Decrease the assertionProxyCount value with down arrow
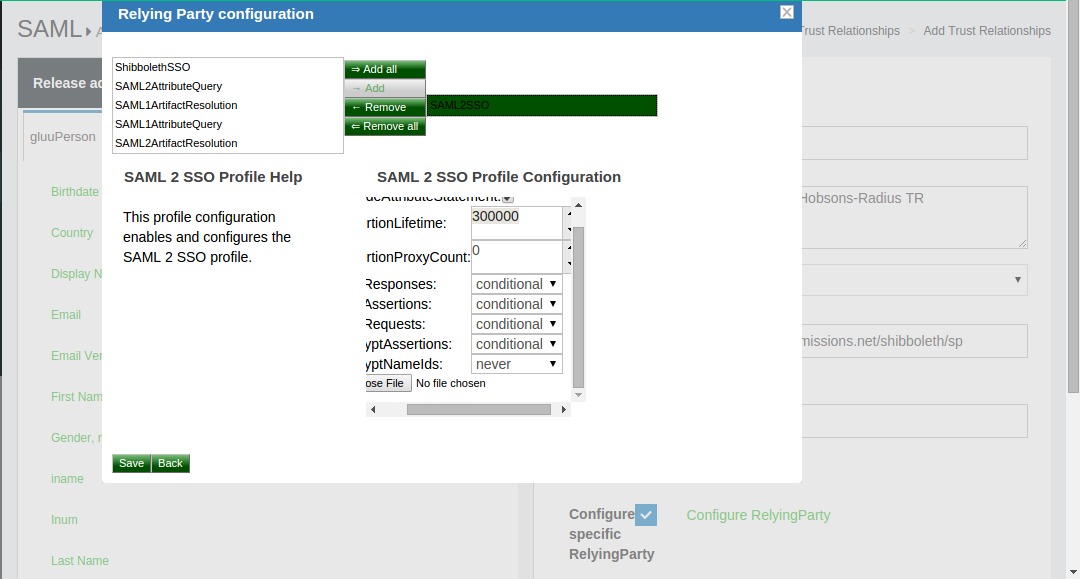This screenshot has width=1080, height=579. [x=569, y=265]
